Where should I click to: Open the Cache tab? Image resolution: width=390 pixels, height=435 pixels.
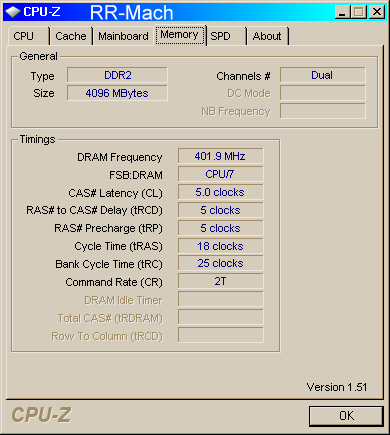point(71,36)
